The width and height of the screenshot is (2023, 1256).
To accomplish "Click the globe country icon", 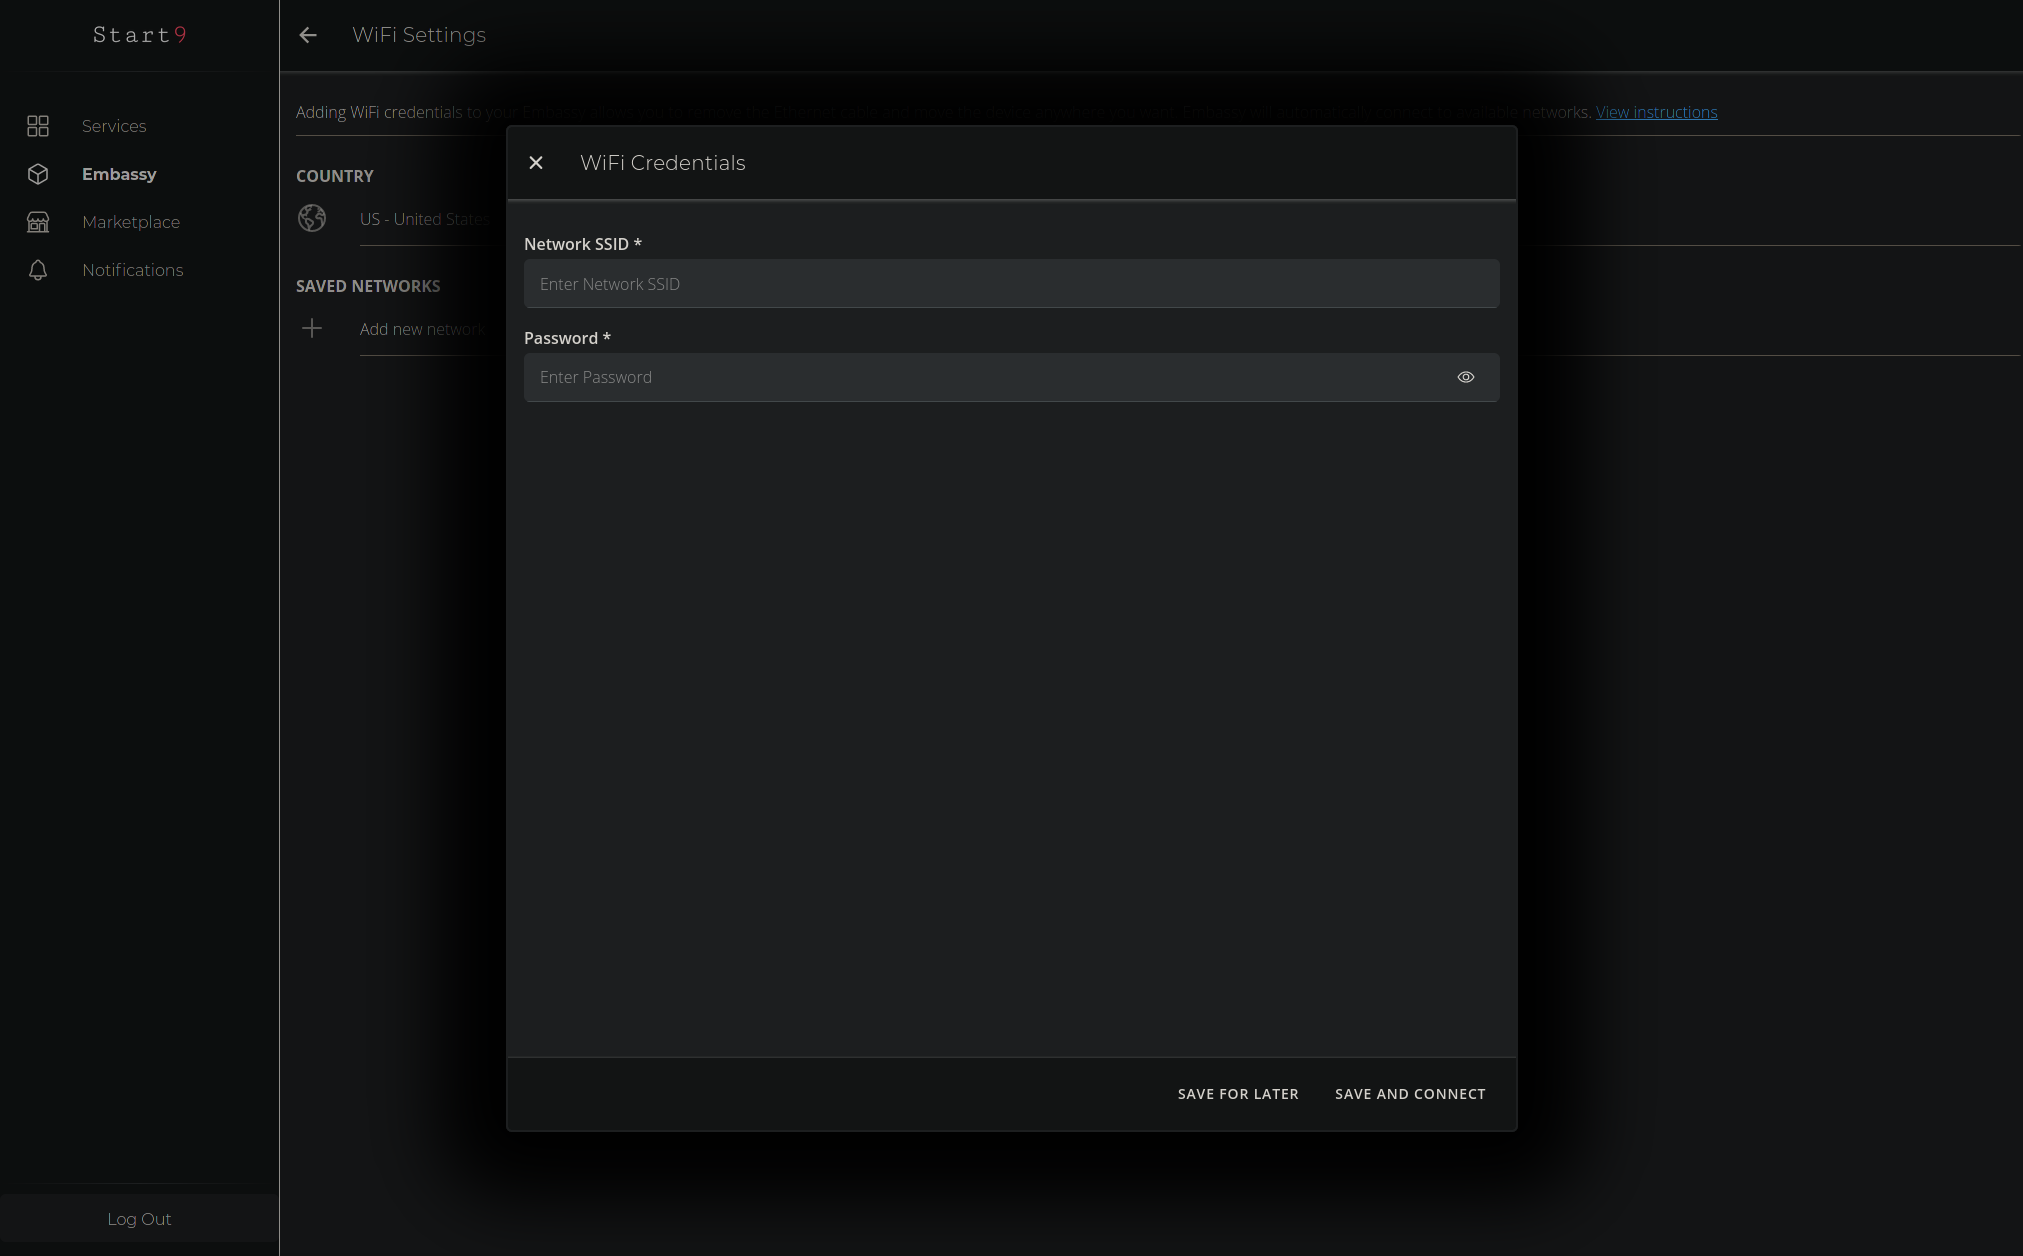I will pos(312,218).
